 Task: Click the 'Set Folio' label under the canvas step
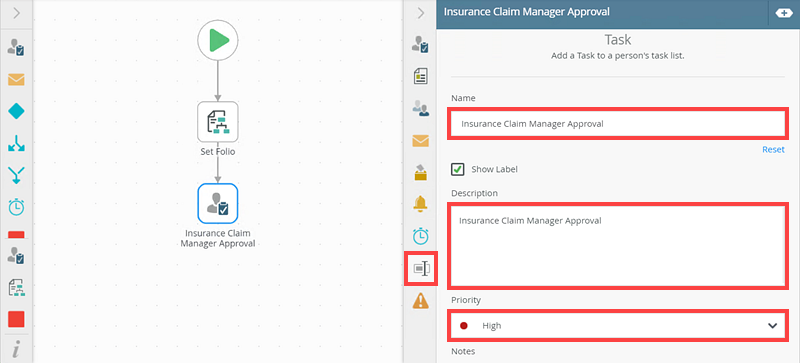[218, 152]
